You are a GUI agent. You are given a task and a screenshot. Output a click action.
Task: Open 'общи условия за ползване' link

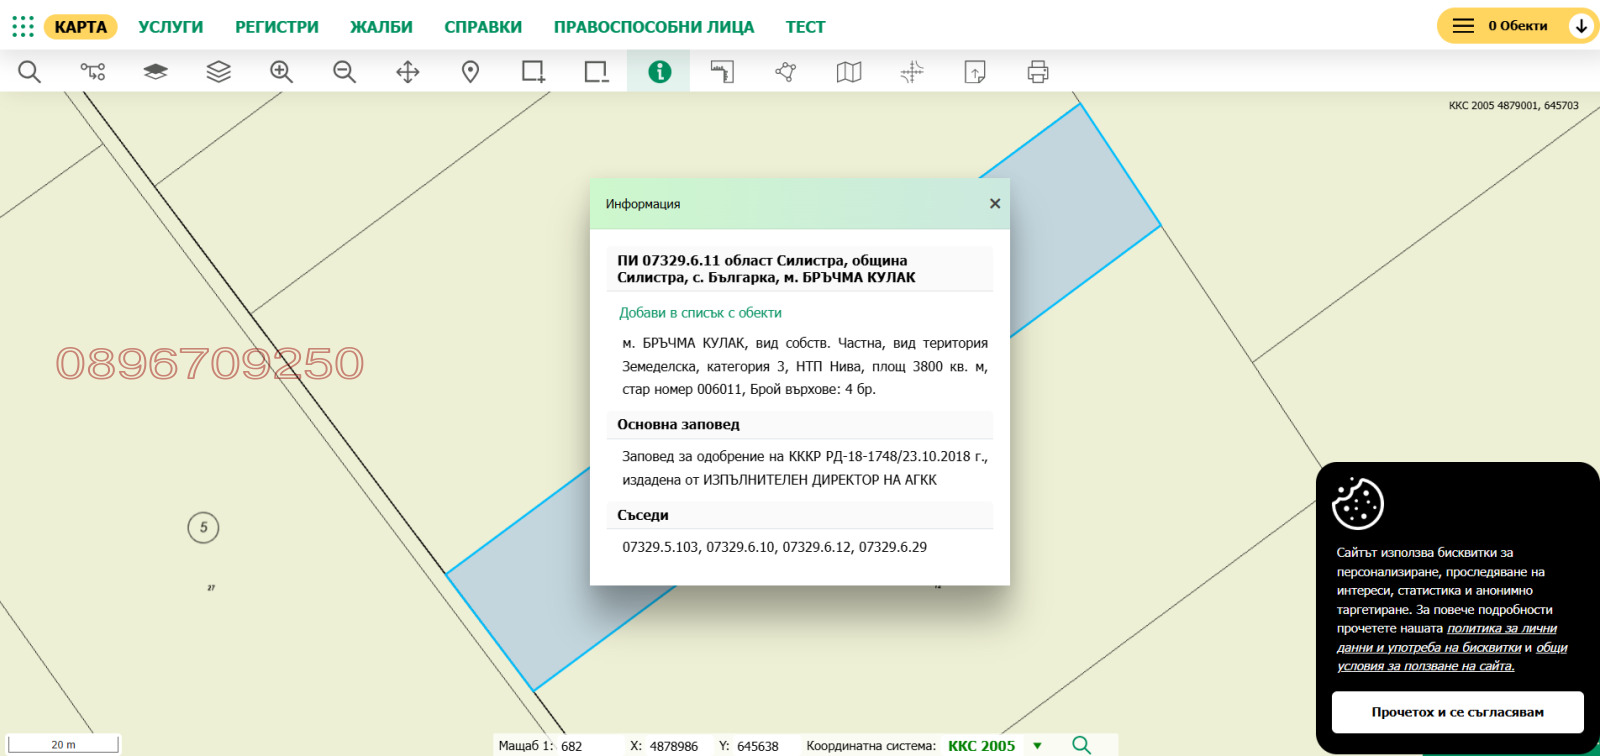pos(1452,657)
